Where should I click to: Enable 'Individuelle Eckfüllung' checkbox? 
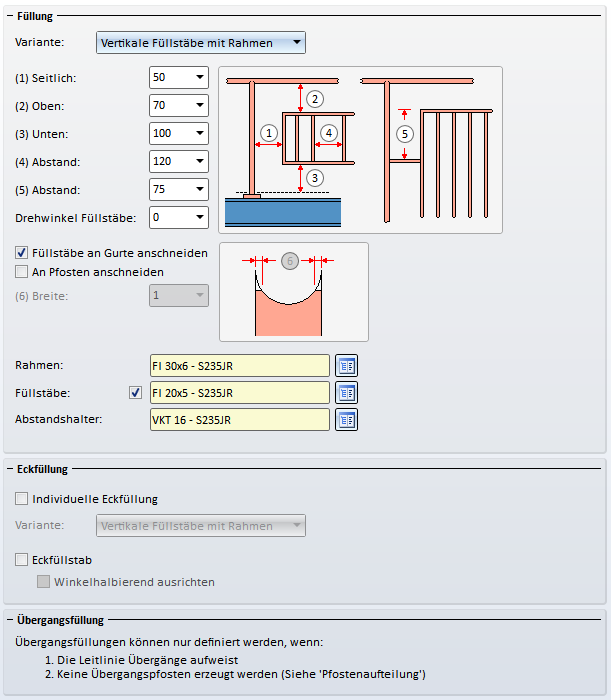coord(21,498)
